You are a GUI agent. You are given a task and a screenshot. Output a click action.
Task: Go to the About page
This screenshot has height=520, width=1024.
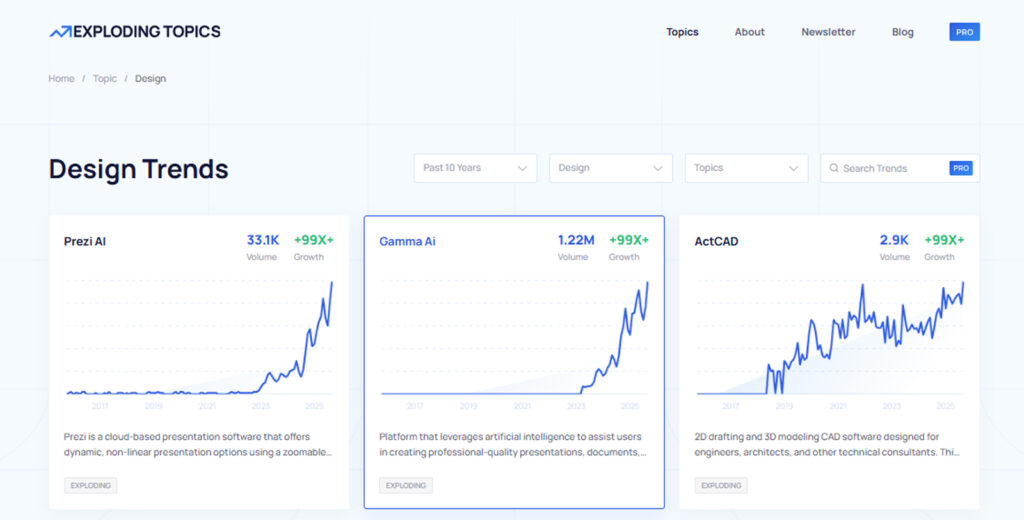(x=749, y=32)
